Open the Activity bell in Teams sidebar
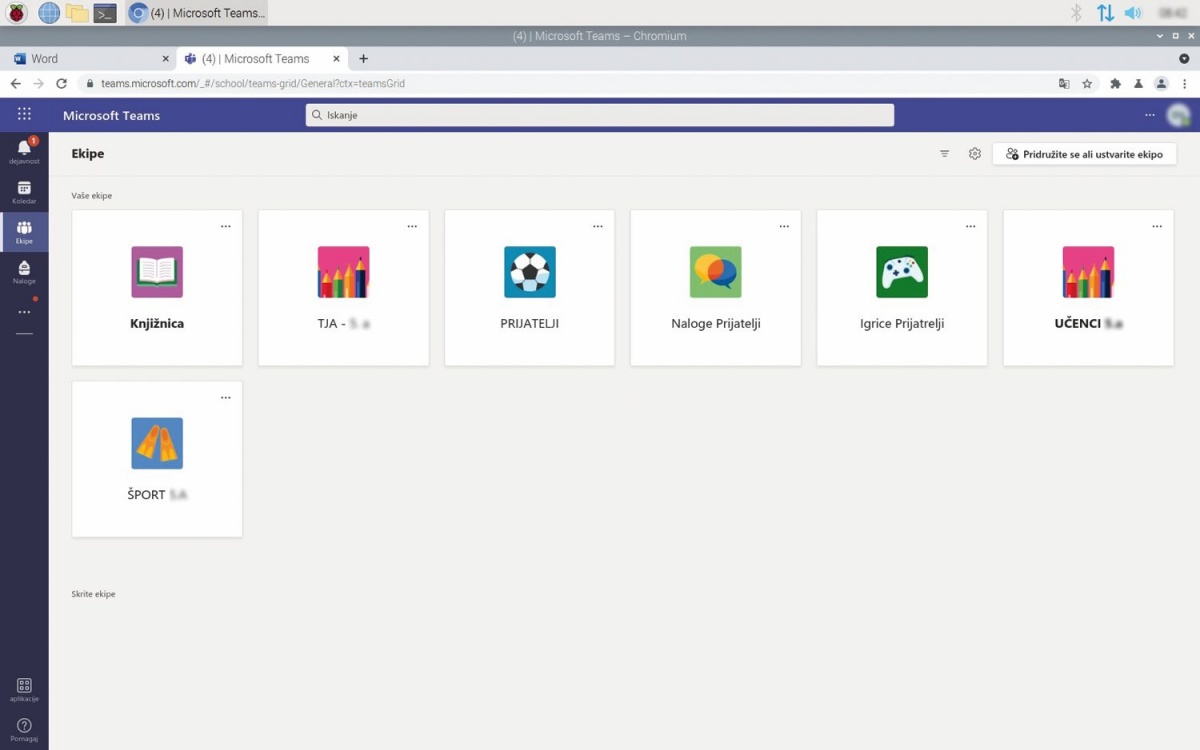 [x=24, y=151]
